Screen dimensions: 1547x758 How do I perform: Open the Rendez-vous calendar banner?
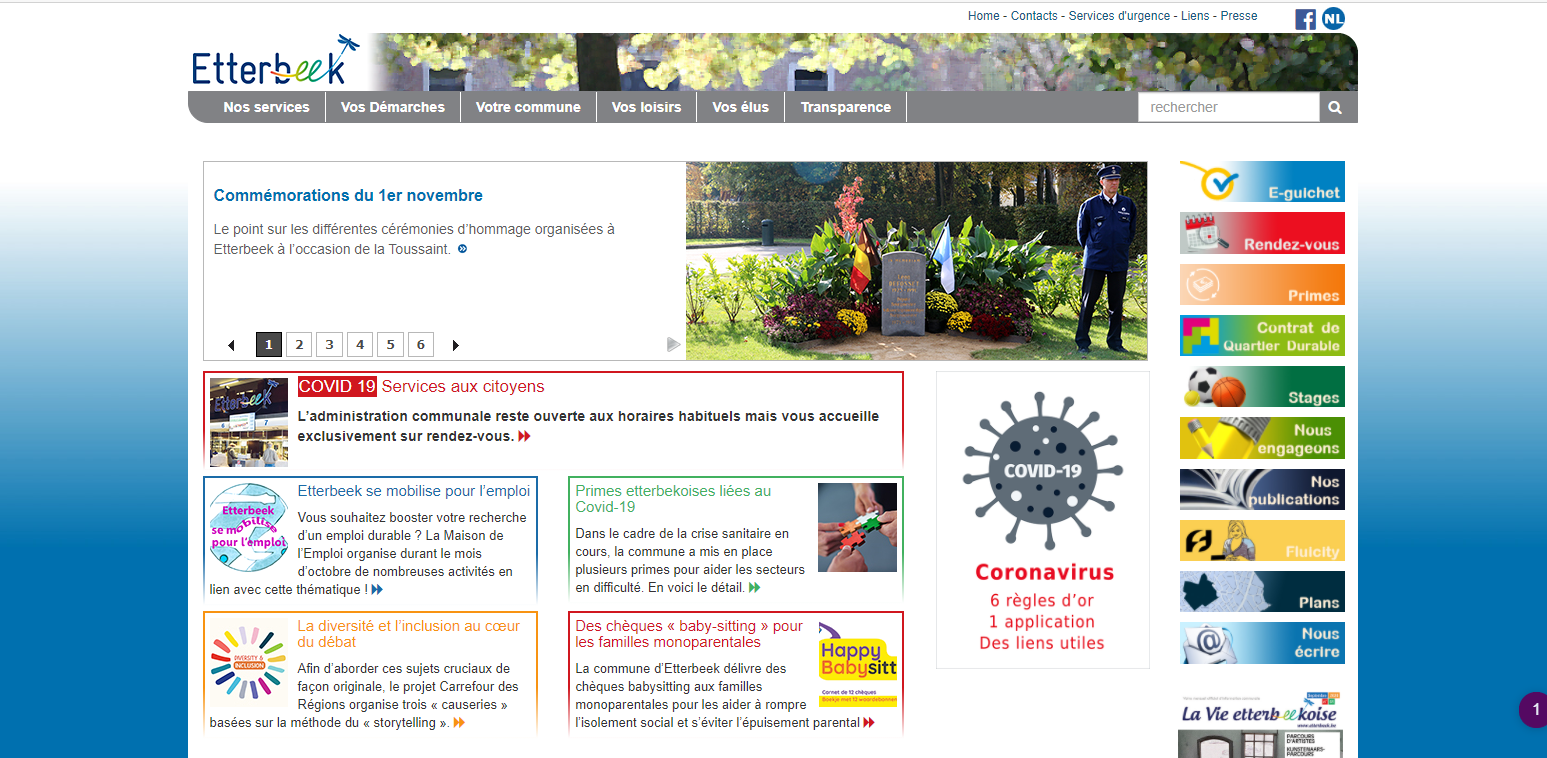click(x=1262, y=233)
